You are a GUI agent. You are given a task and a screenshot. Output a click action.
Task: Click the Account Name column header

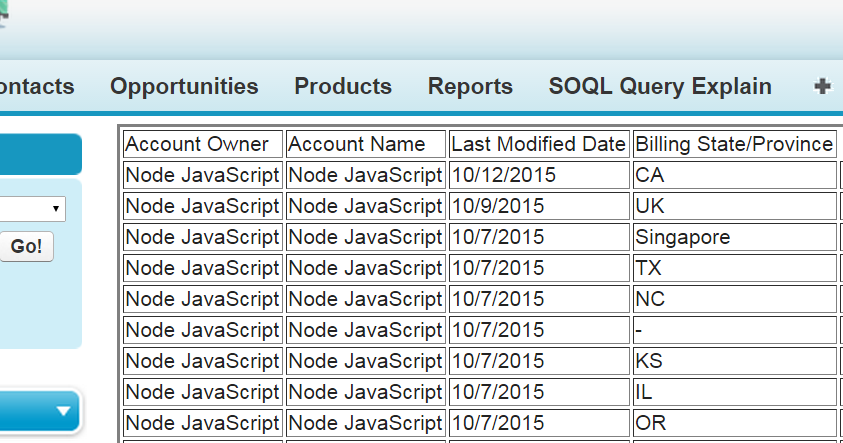pyautogui.click(x=366, y=144)
